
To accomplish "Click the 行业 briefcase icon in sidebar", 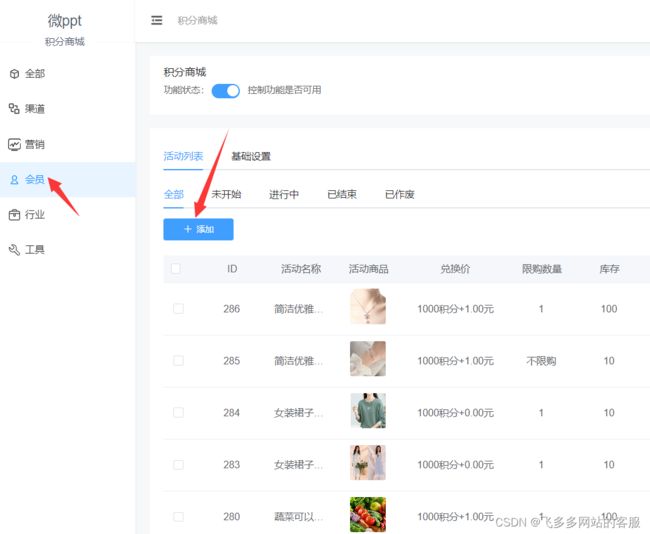I will [x=15, y=215].
